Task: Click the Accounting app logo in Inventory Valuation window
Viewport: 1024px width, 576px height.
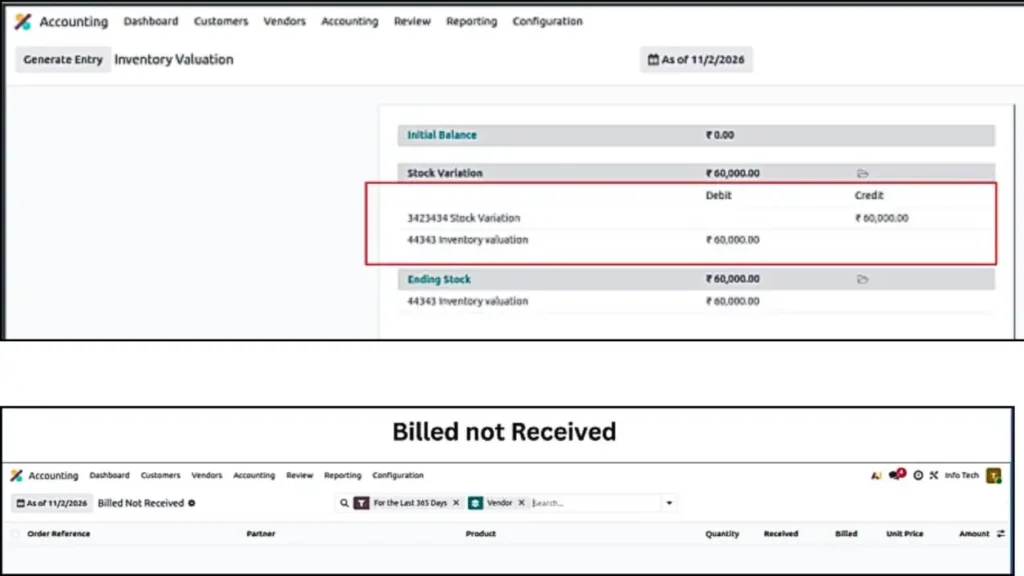Action: pos(23,22)
